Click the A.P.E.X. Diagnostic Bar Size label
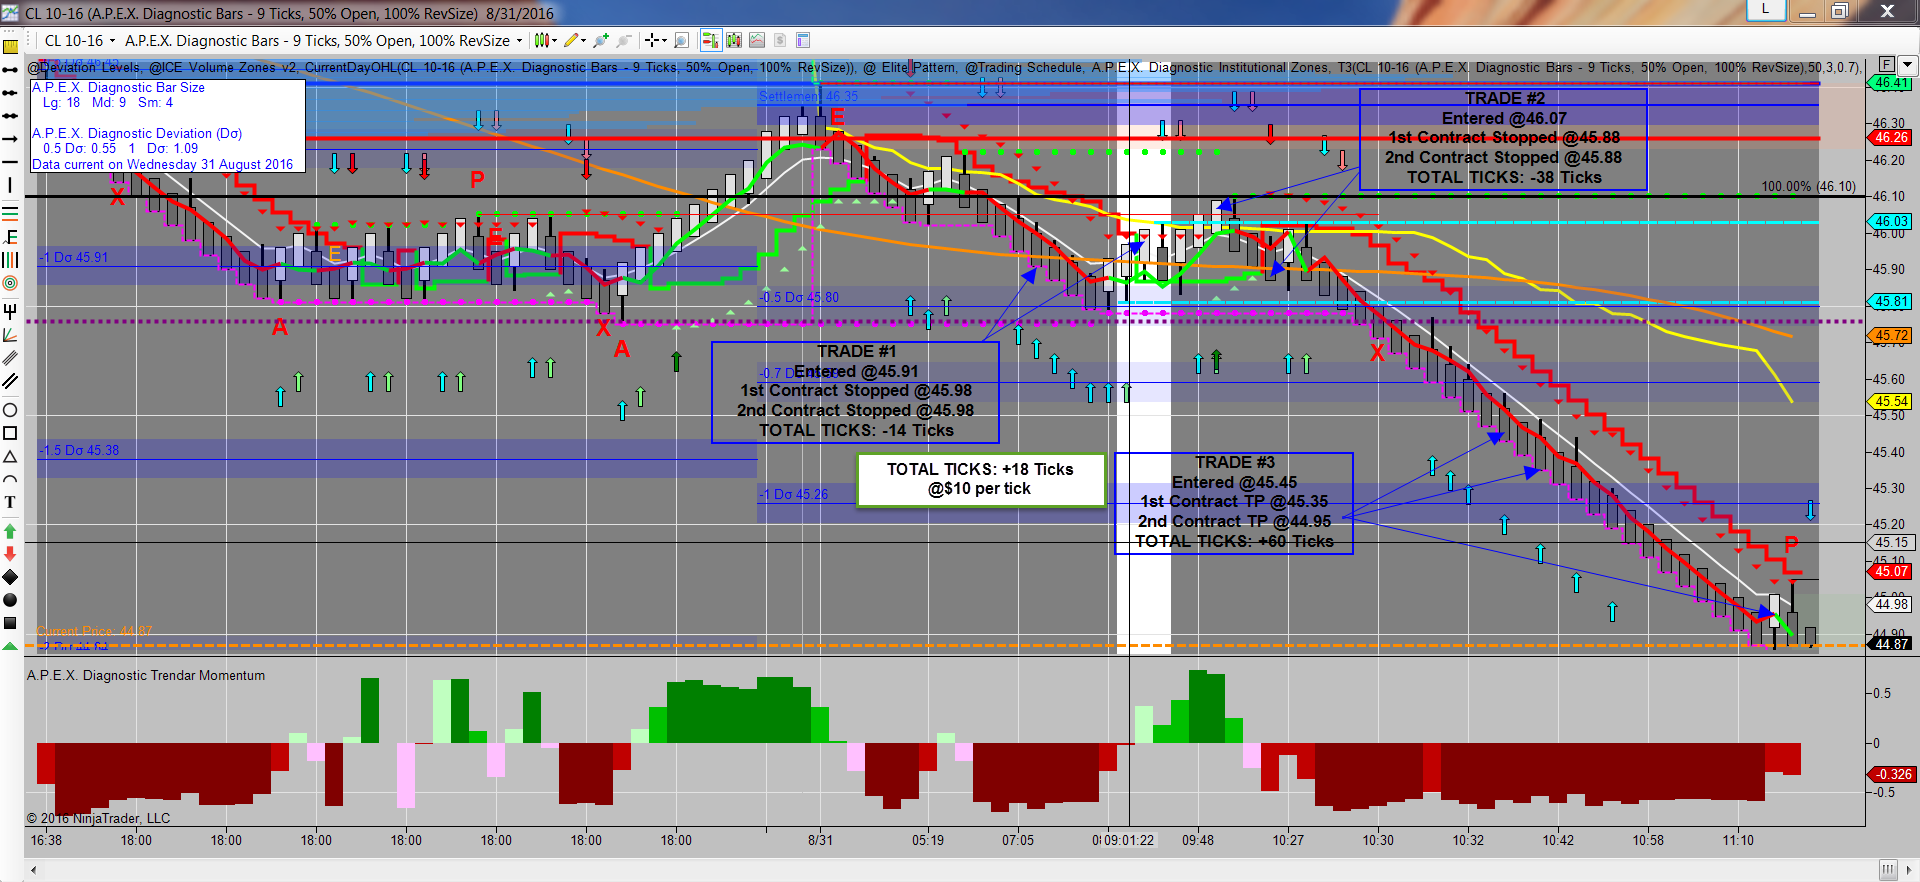The height and width of the screenshot is (882, 1920). click(x=118, y=87)
